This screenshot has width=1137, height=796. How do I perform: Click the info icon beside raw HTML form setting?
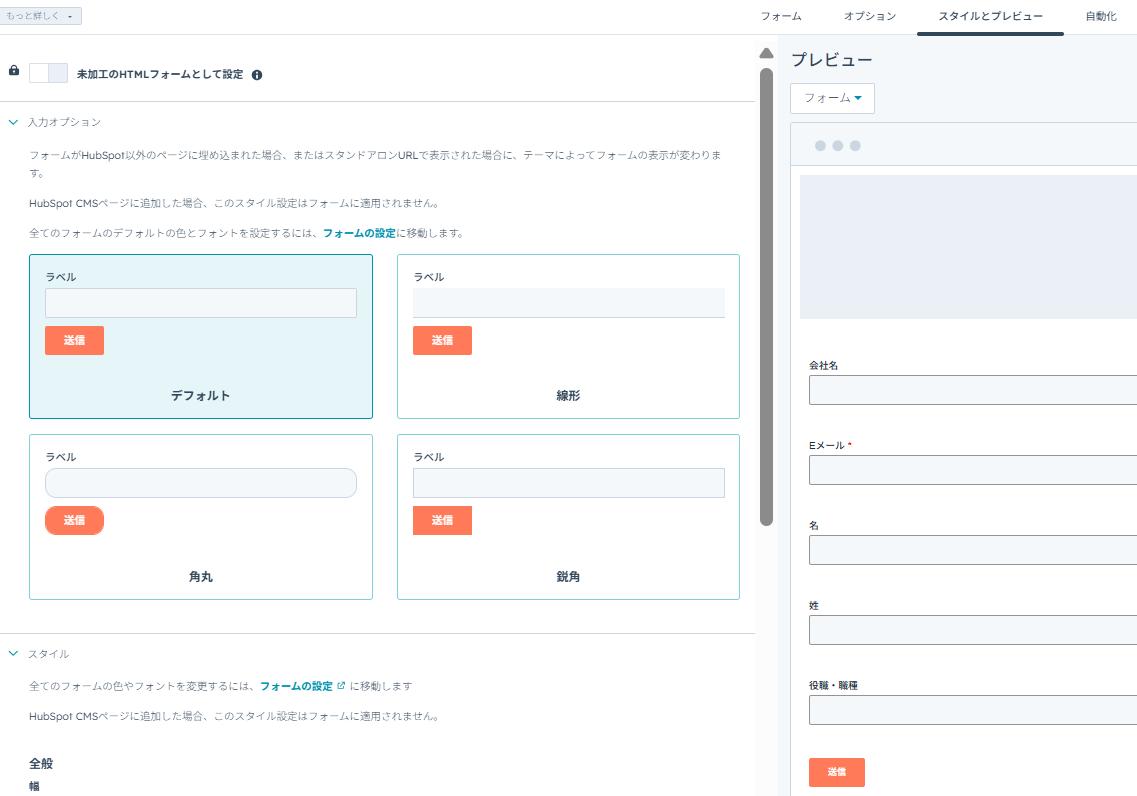[257, 75]
